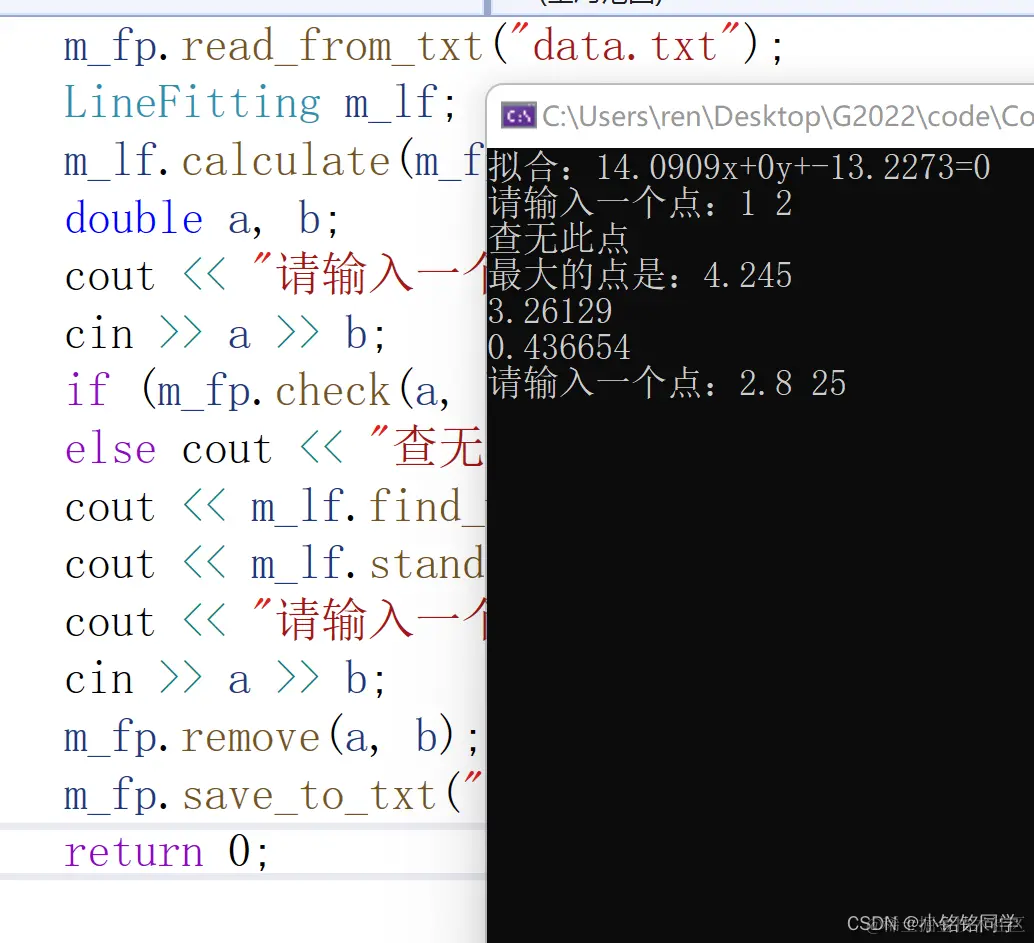Image resolution: width=1034 pixels, height=943 pixels.
Task: Click the LineFitting m_lf; declaration line
Action: [x=259, y=104]
